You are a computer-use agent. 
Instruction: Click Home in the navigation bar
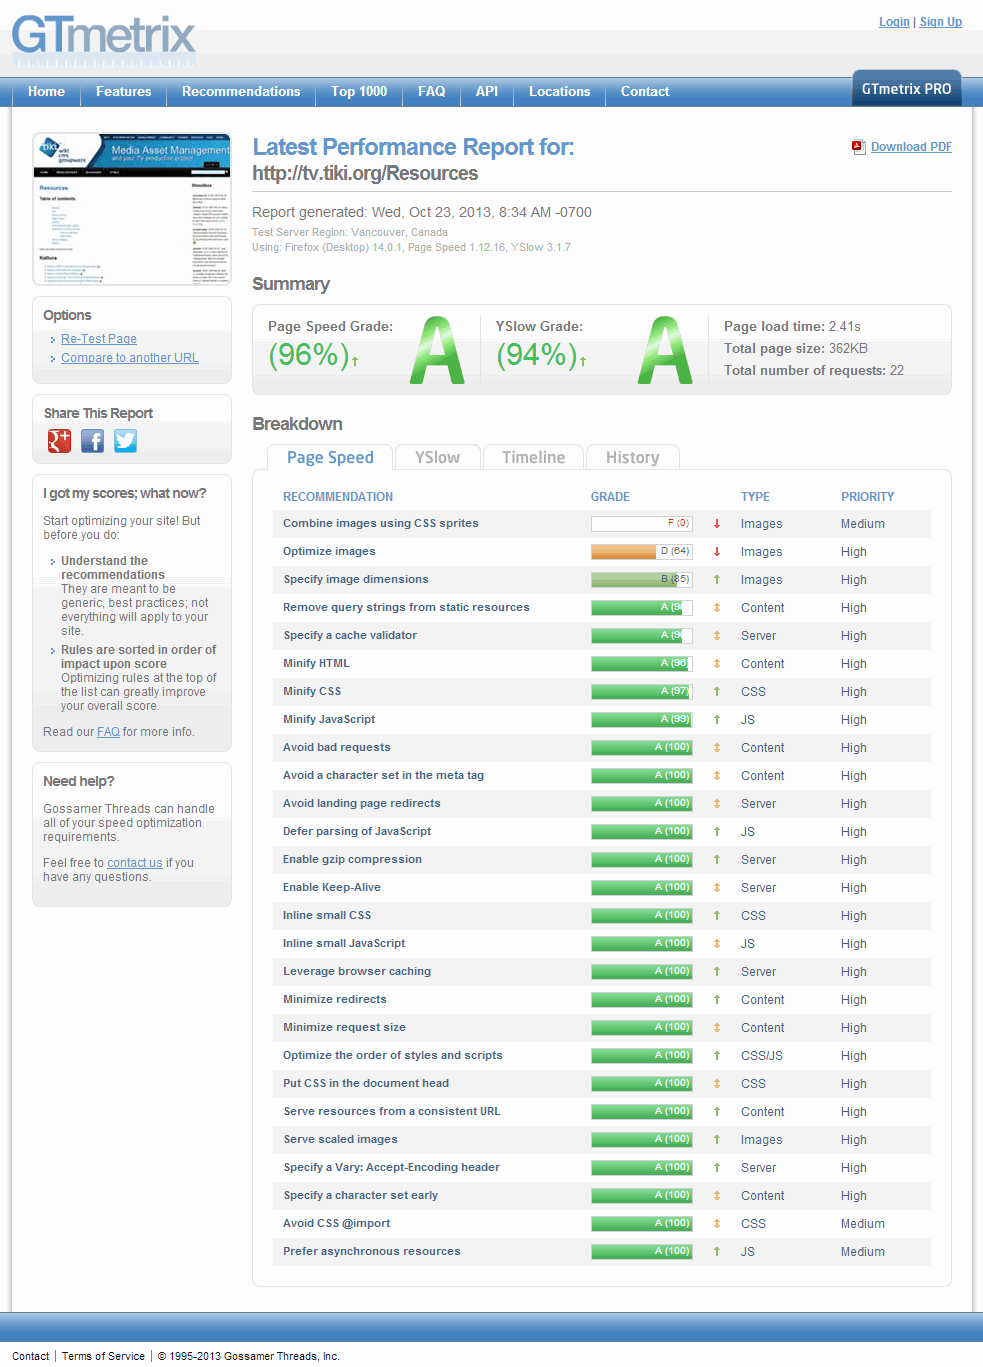(x=46, y=91)
